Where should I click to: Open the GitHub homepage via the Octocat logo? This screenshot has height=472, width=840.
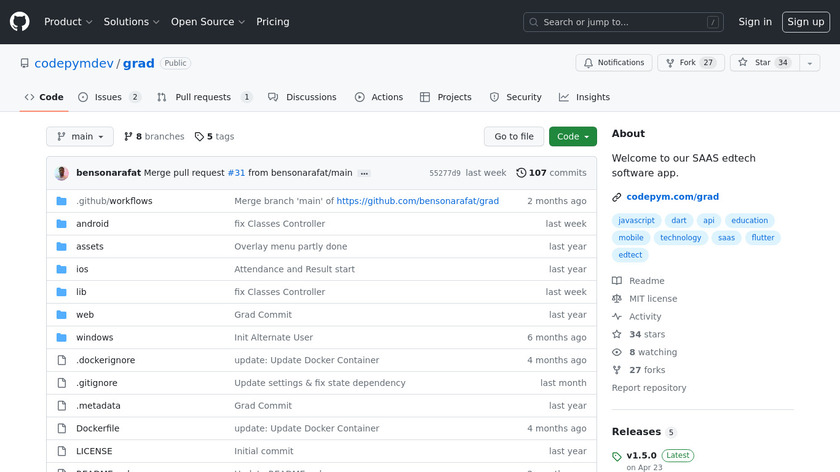(x=19, y=22)
